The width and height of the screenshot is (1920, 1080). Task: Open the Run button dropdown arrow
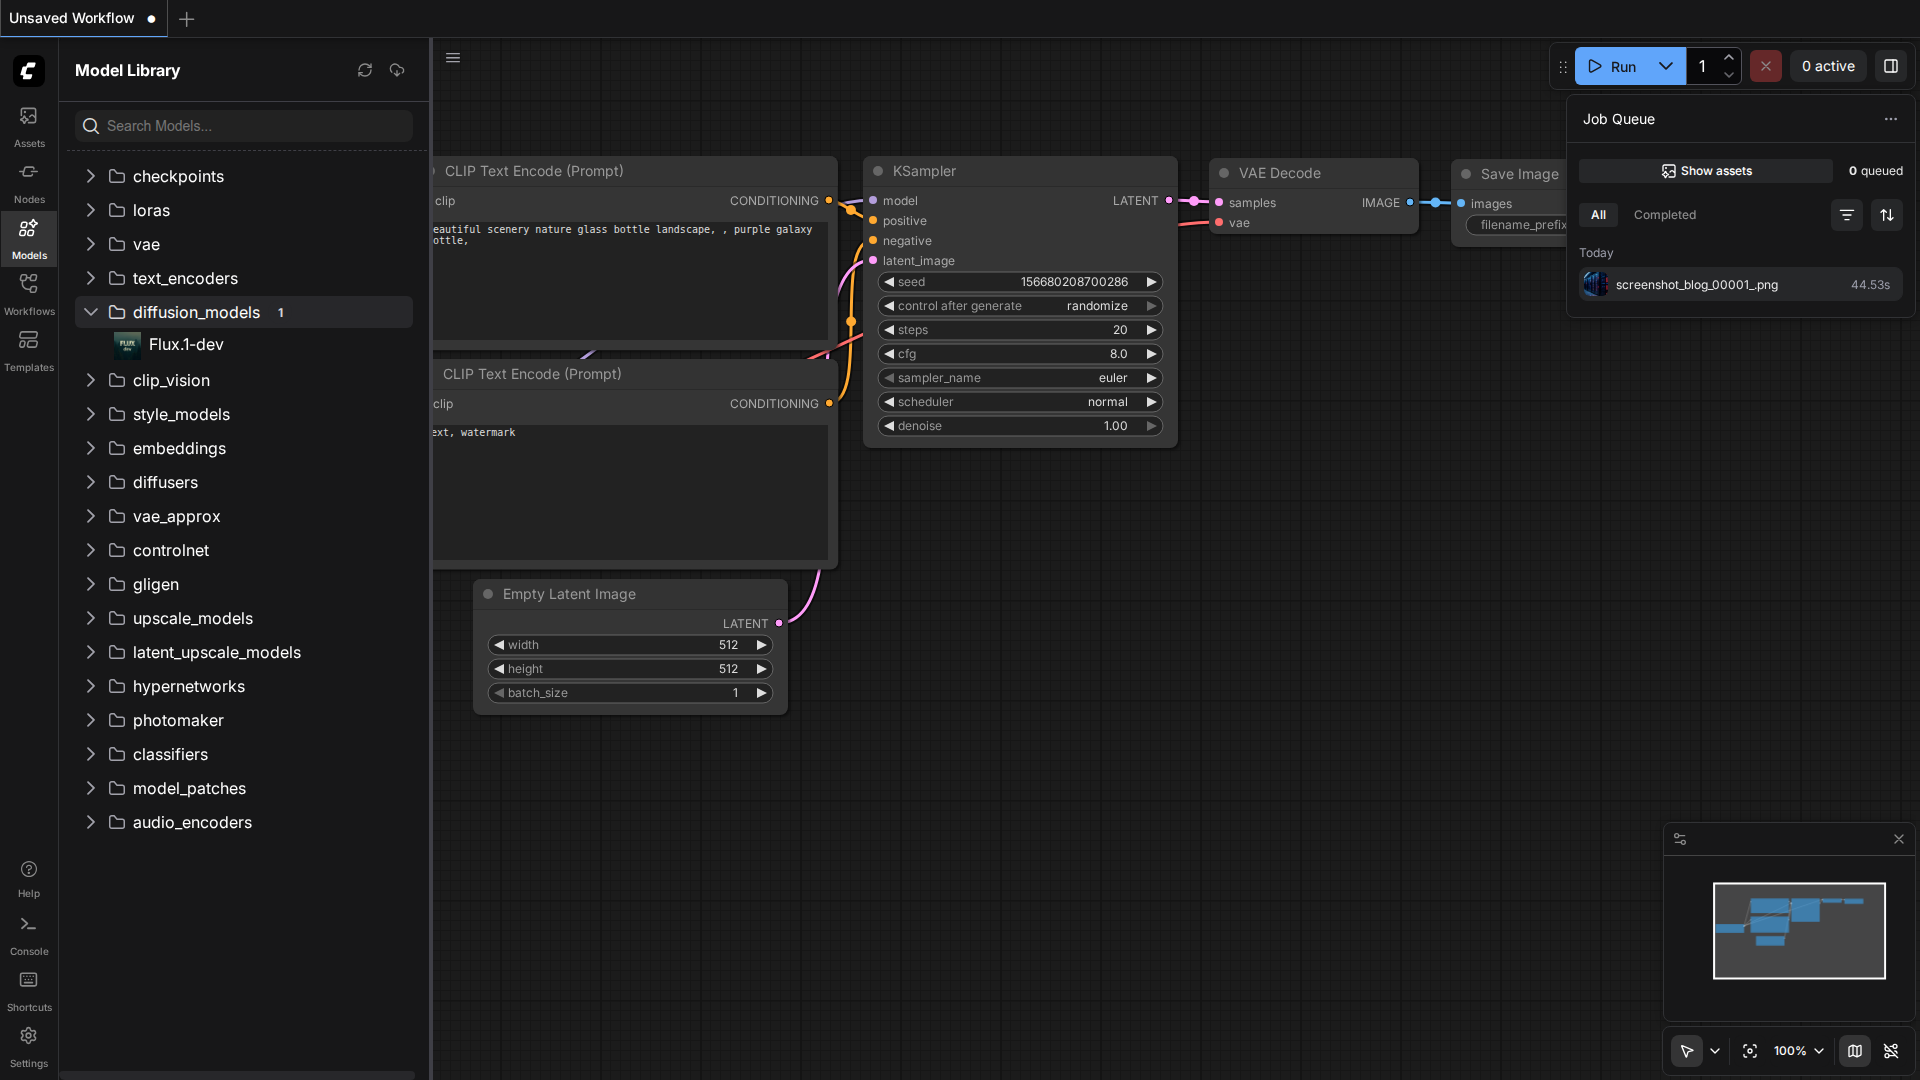click(x=1666, y=66)
